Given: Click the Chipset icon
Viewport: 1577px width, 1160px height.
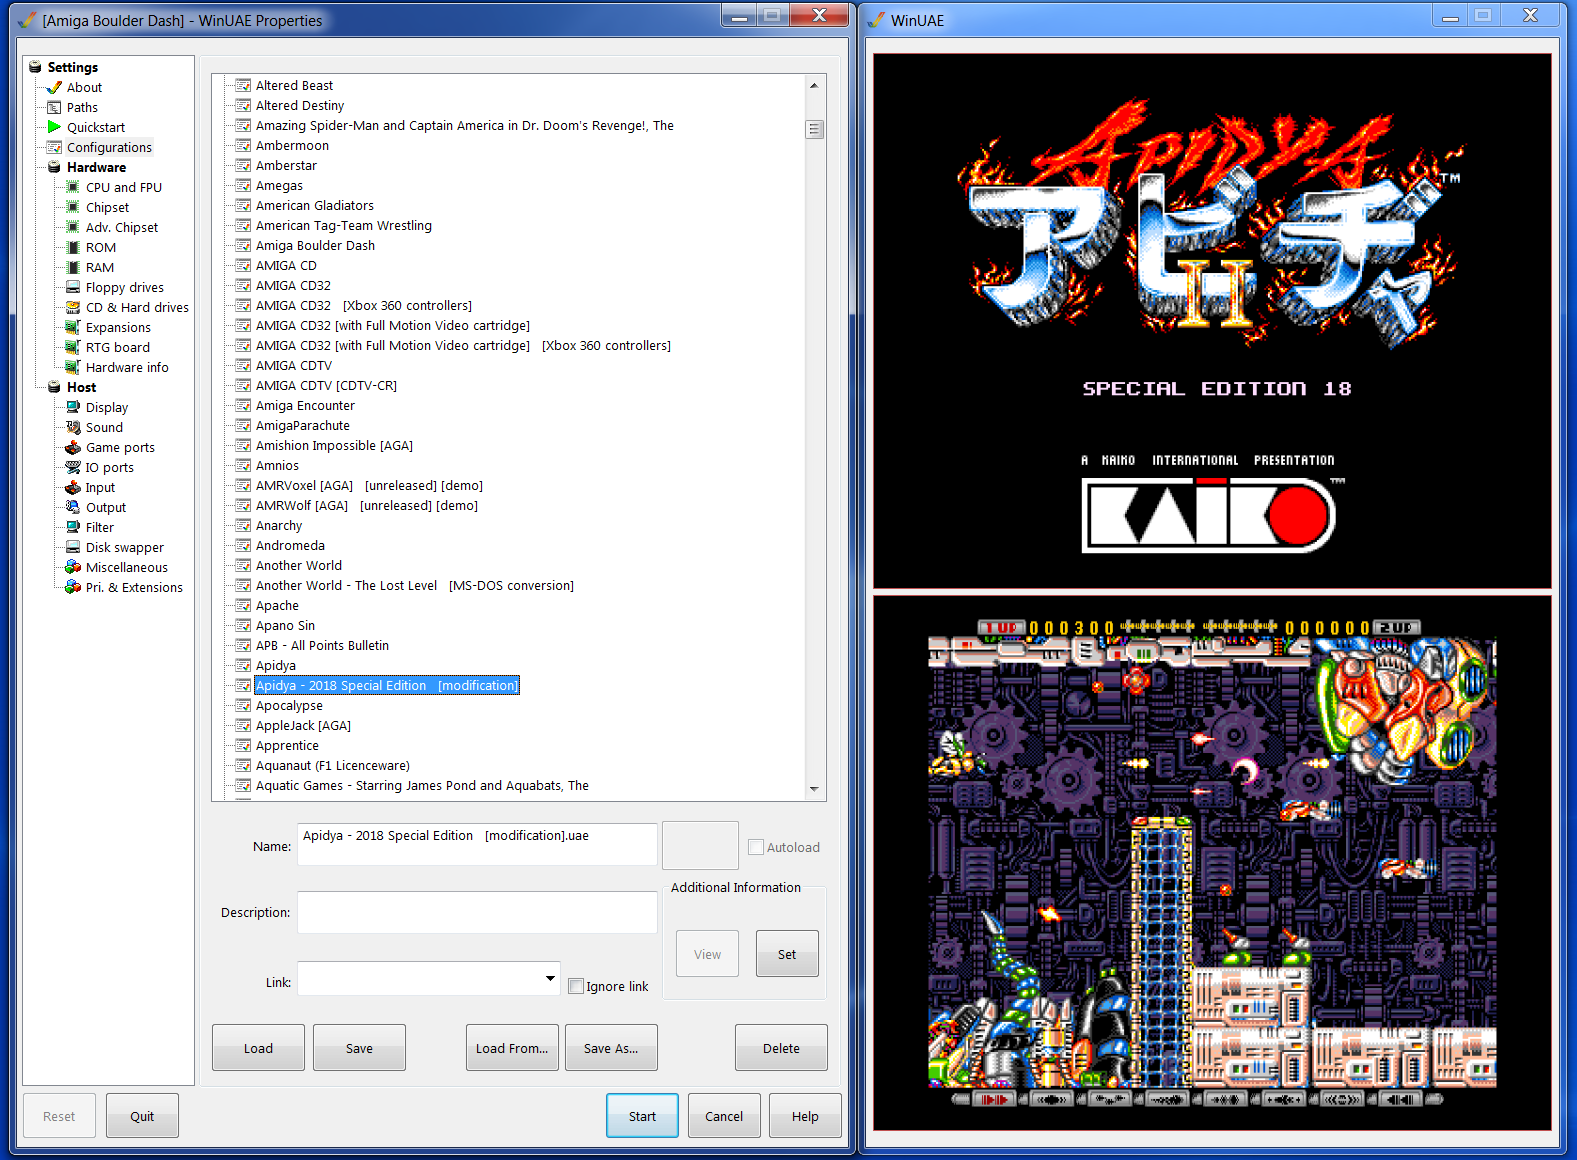Looking at the screenshot, I should (x=73, y=207).
